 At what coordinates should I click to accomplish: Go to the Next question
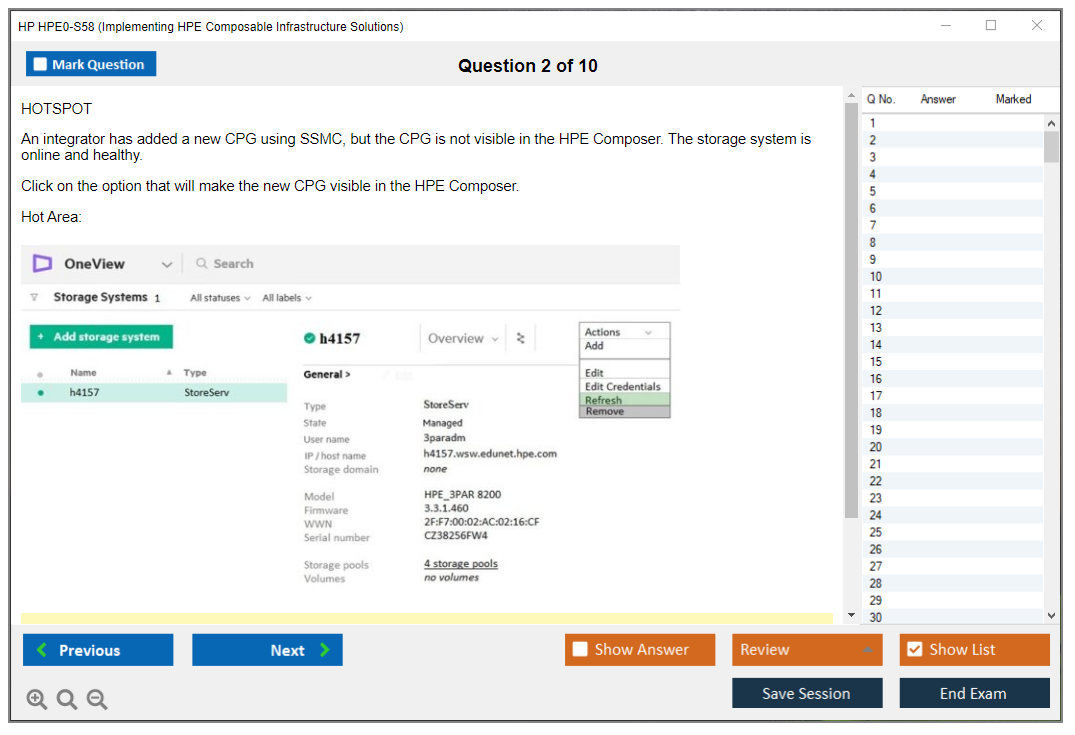[x=267, y=650]
